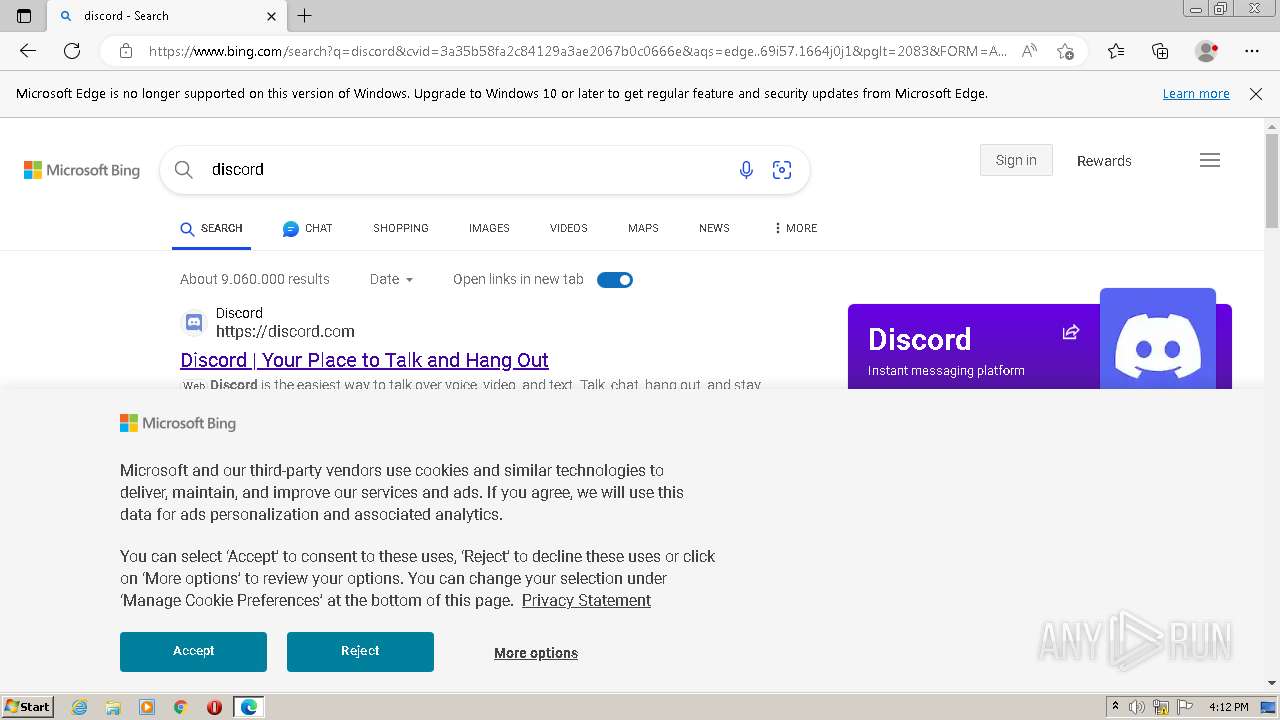
Task: Show hidden system tray icons
Action: (x=1115, y=707)
